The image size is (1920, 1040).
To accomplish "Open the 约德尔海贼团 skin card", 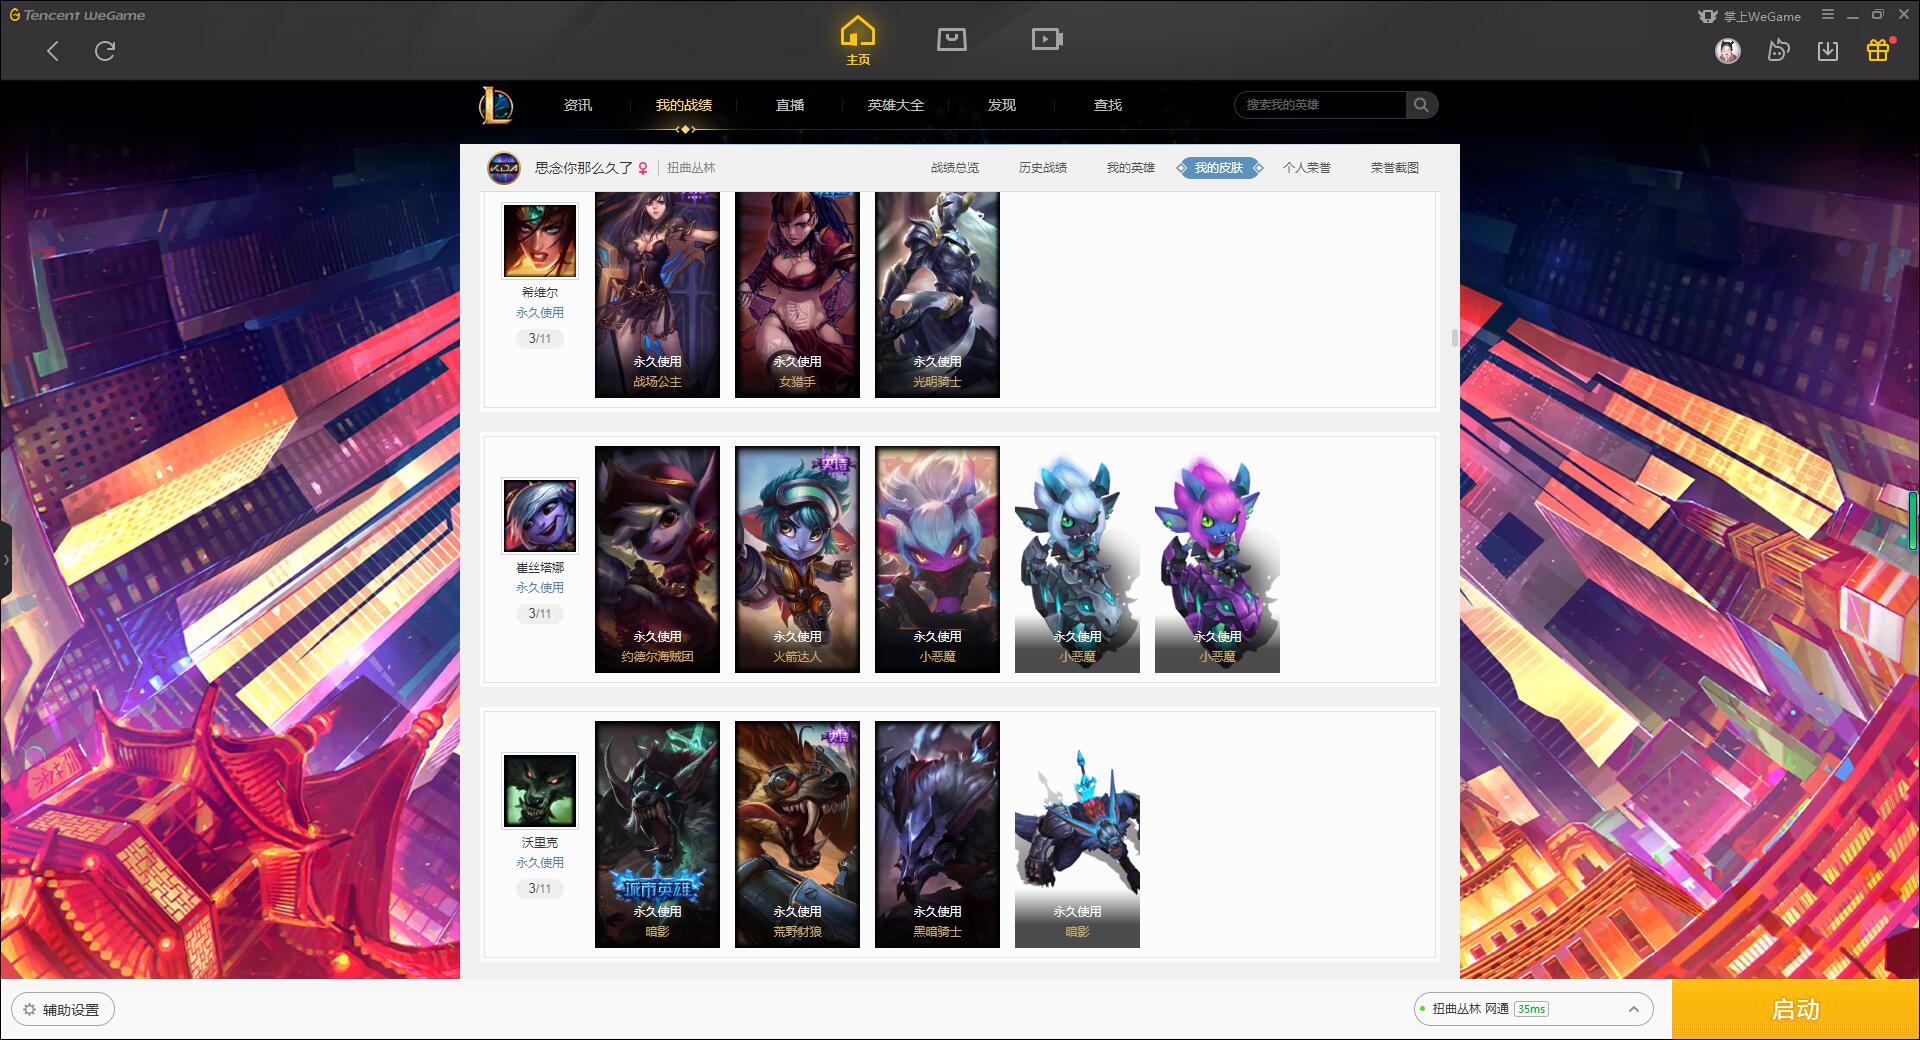I will [x=657, y=559].
